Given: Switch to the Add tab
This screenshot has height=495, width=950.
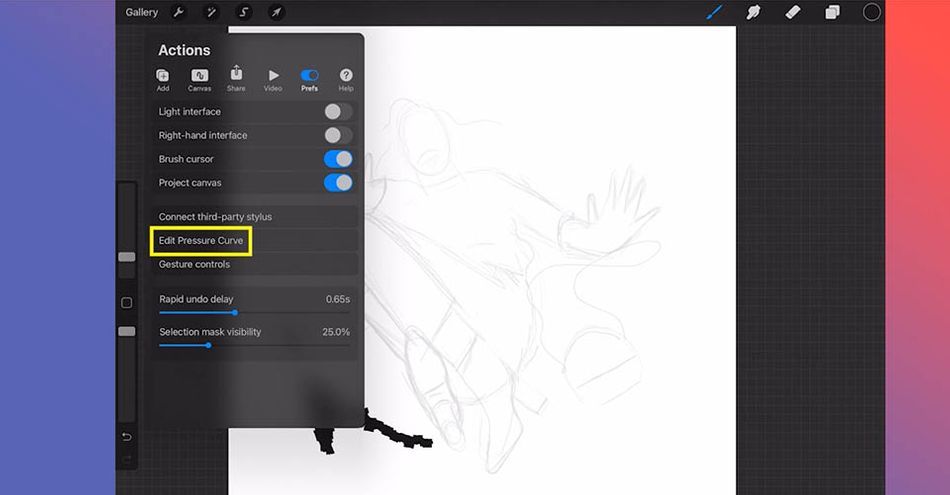Looking at the screenshot, I should point(163,80).
